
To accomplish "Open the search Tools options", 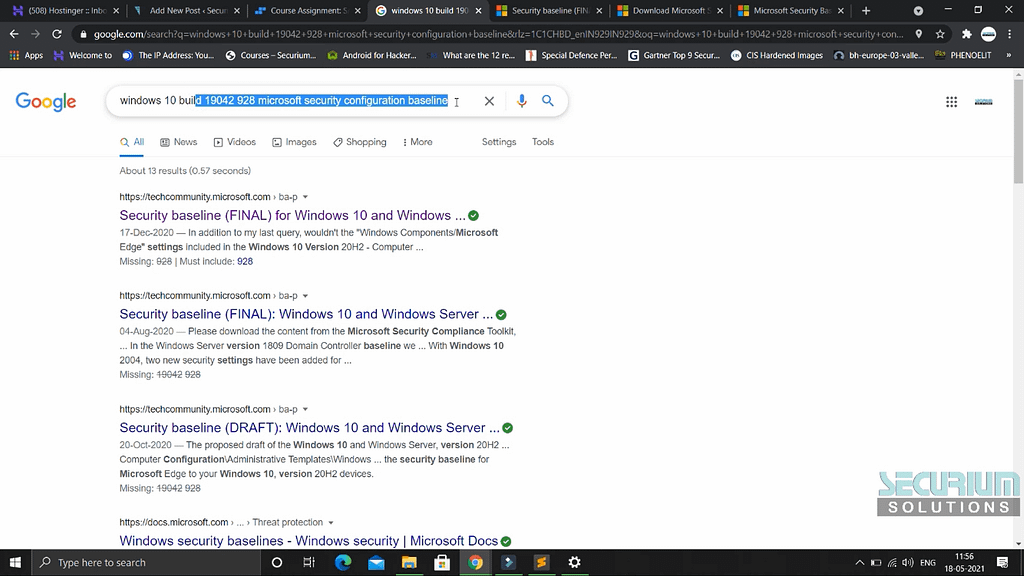I will click(x=543, y=142).
